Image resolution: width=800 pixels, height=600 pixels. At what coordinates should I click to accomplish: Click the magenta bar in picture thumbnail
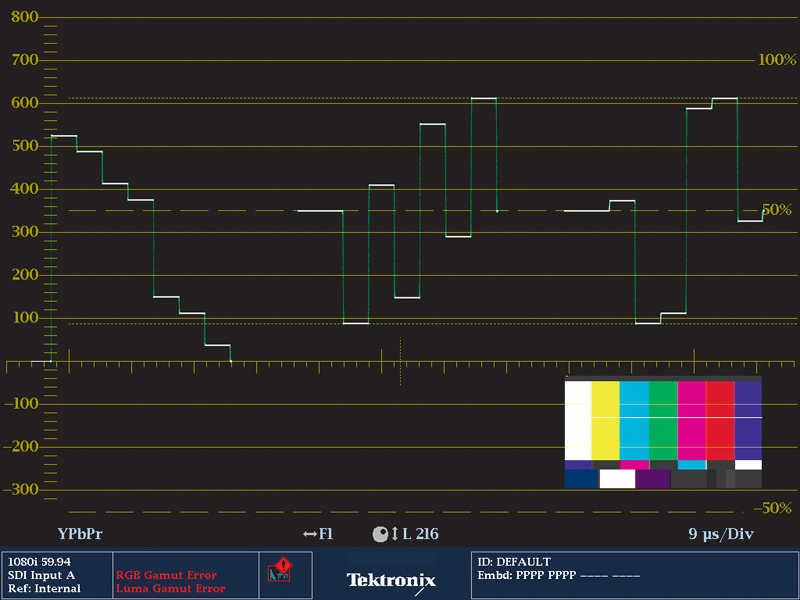pyautogui.click(x=692, y=420)
